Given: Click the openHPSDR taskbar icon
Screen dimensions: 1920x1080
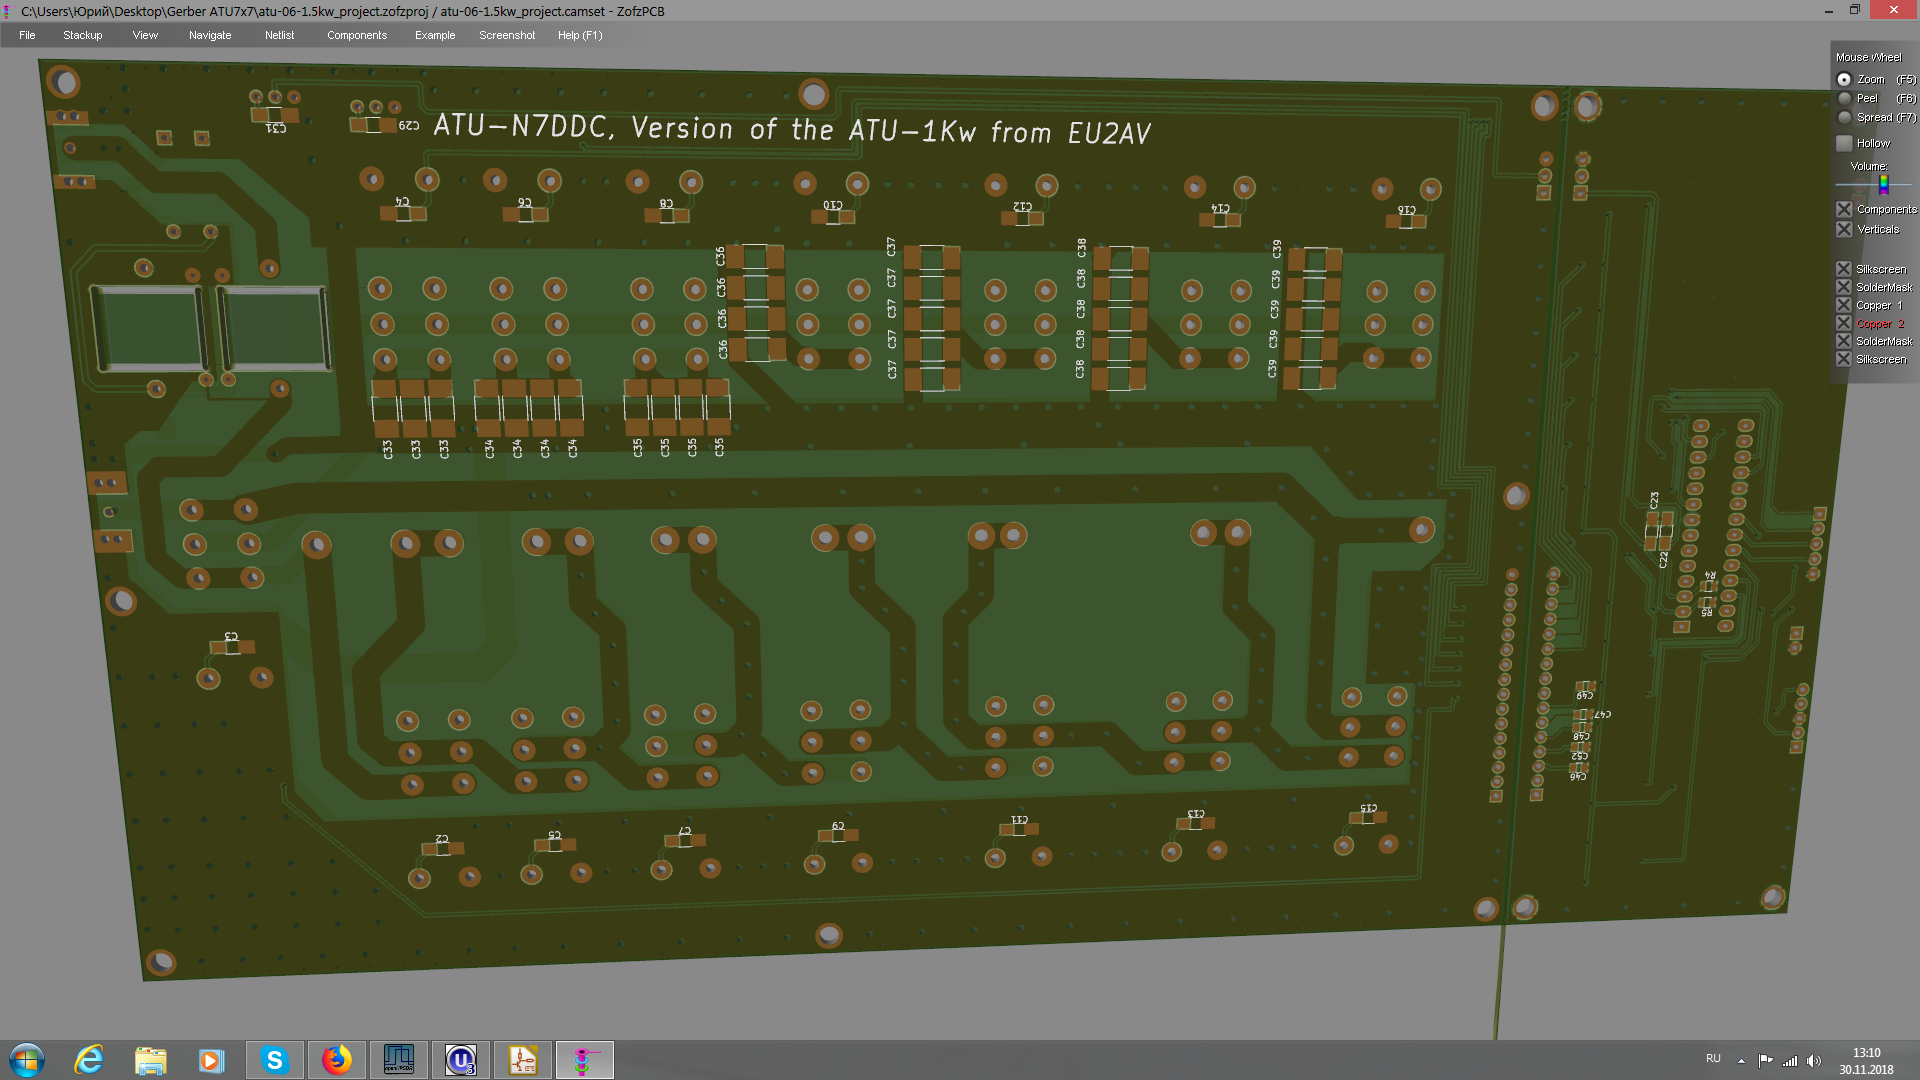Looking at the screenshot, I should pyautogui.click(x=398, y=1060).
